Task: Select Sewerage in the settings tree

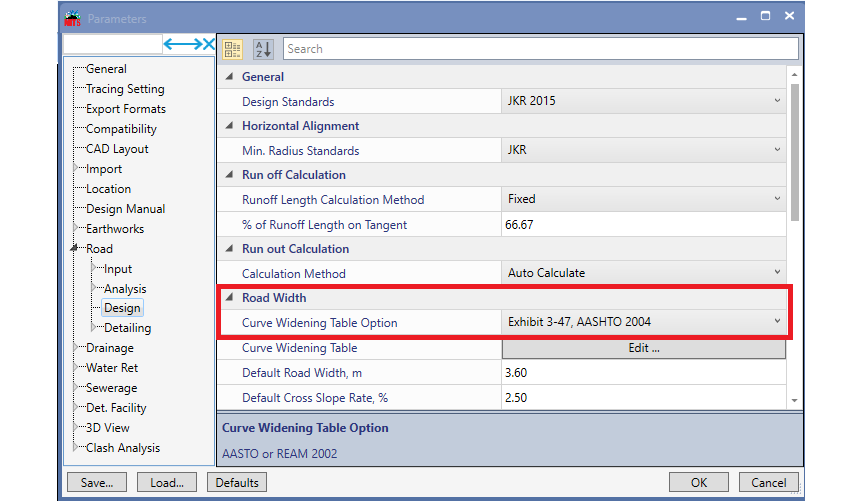Action: pyautogui.click(x=112, y=388)
